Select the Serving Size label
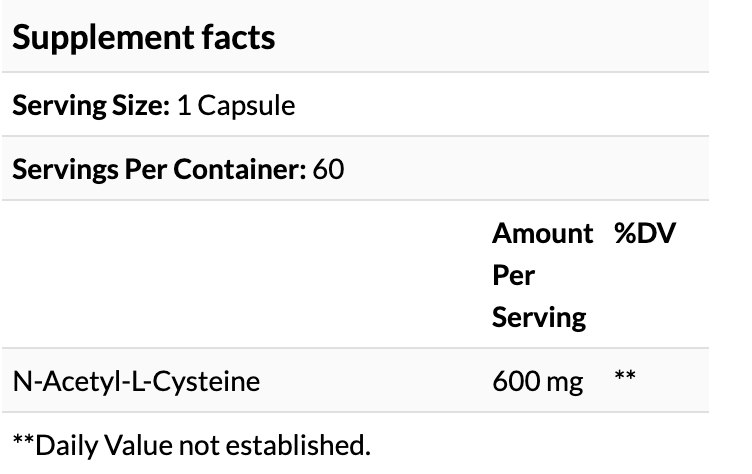This screenshot has height=474, width=752. click(x=91, y=106)
